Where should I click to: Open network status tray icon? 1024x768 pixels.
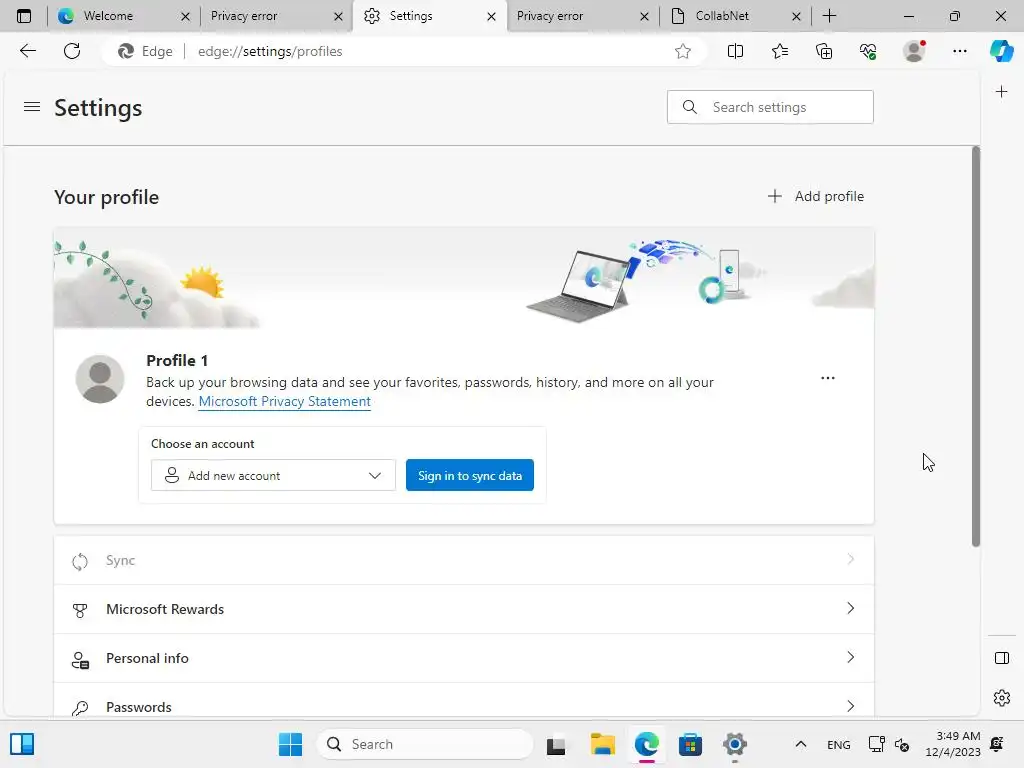coord(876,744)
